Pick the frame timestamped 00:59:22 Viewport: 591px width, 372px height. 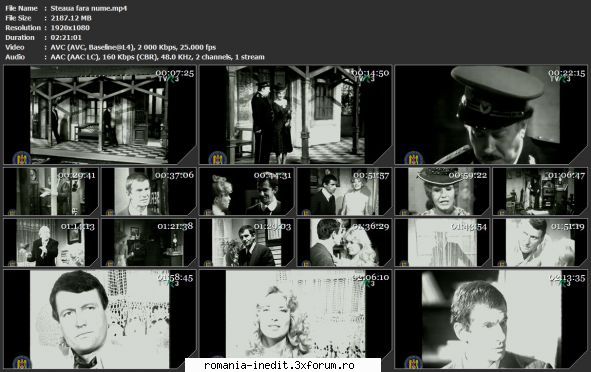click(x=442, y=191)
